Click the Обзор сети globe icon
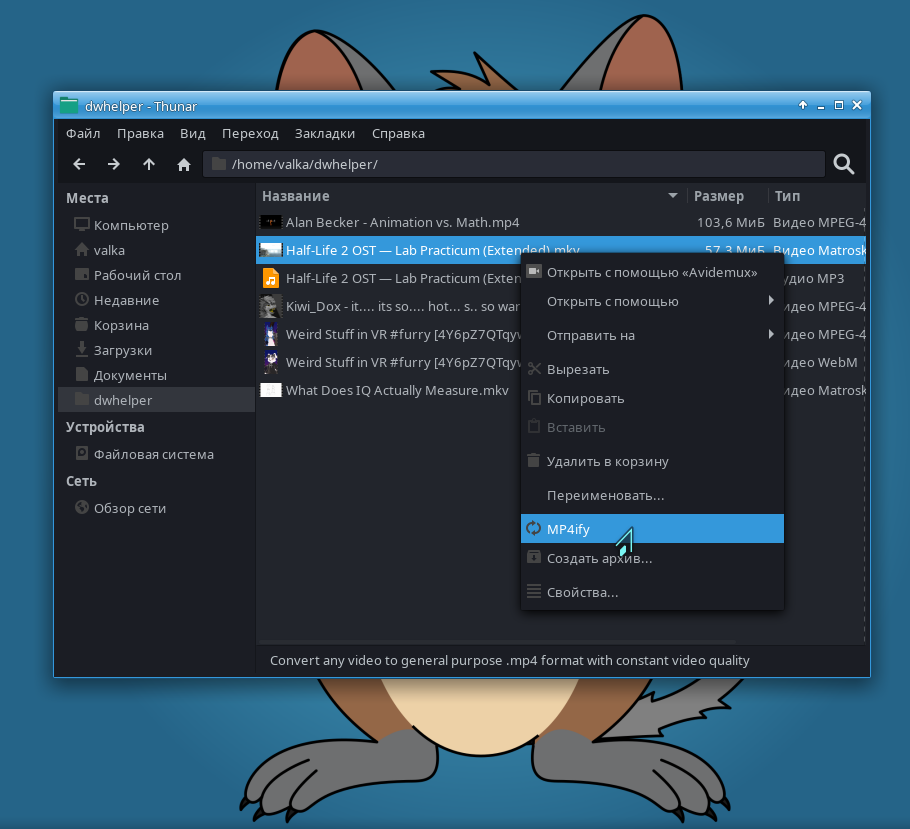910x829 pixels. click(82, 507)
